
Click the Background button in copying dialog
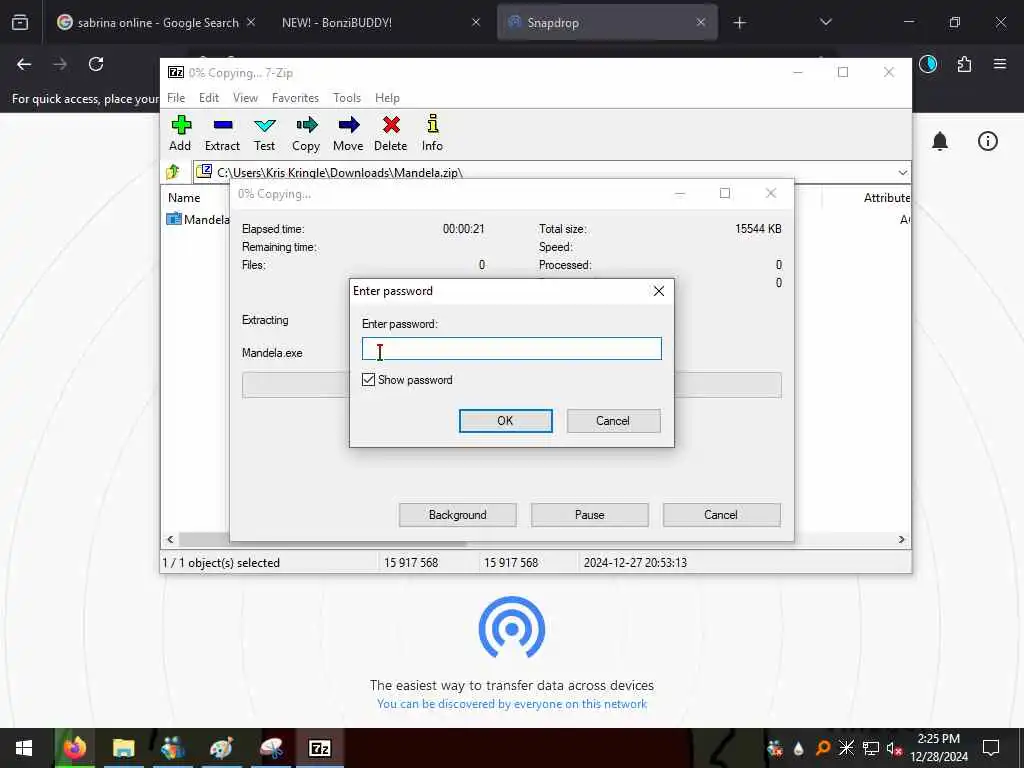[x=457, y=515]
